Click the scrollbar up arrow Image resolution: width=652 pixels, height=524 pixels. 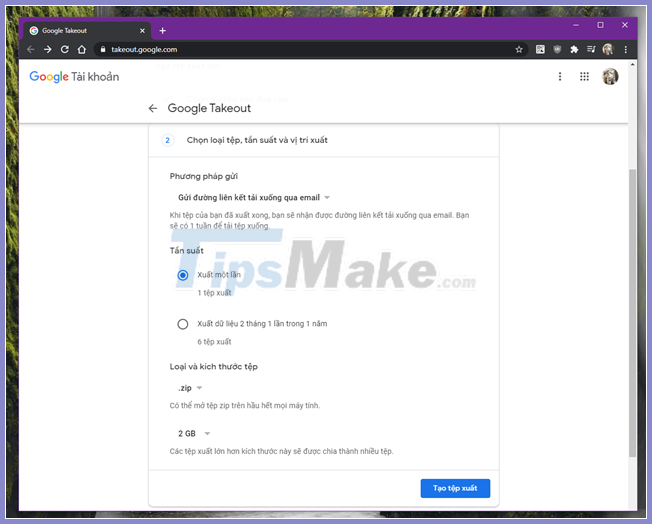tap(632, 65)
